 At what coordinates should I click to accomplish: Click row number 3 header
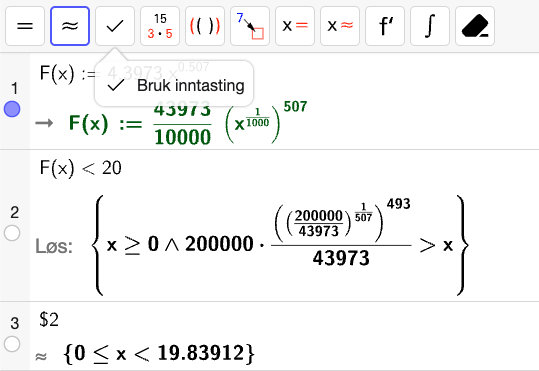click(x=14, y=323)
